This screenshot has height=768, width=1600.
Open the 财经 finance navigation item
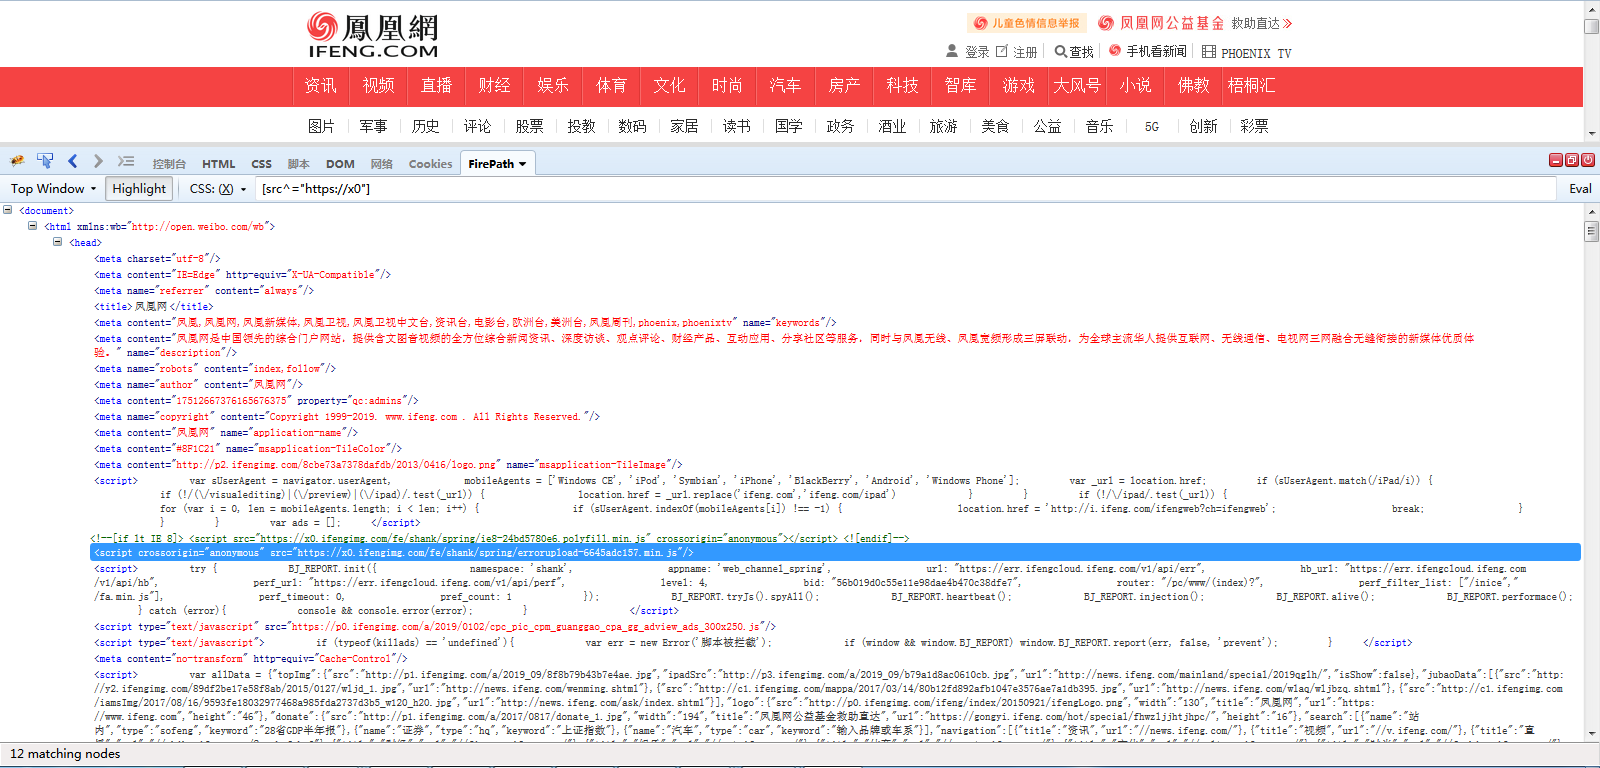click(x=494, y=86)
